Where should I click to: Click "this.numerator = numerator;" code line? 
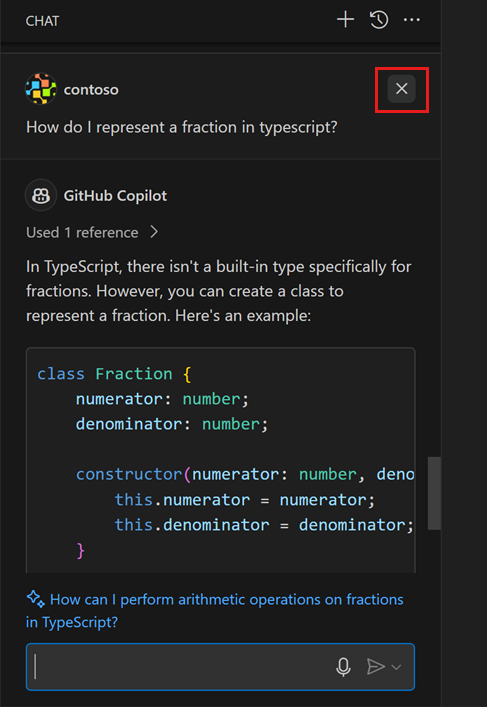click(x=244, y=500)
